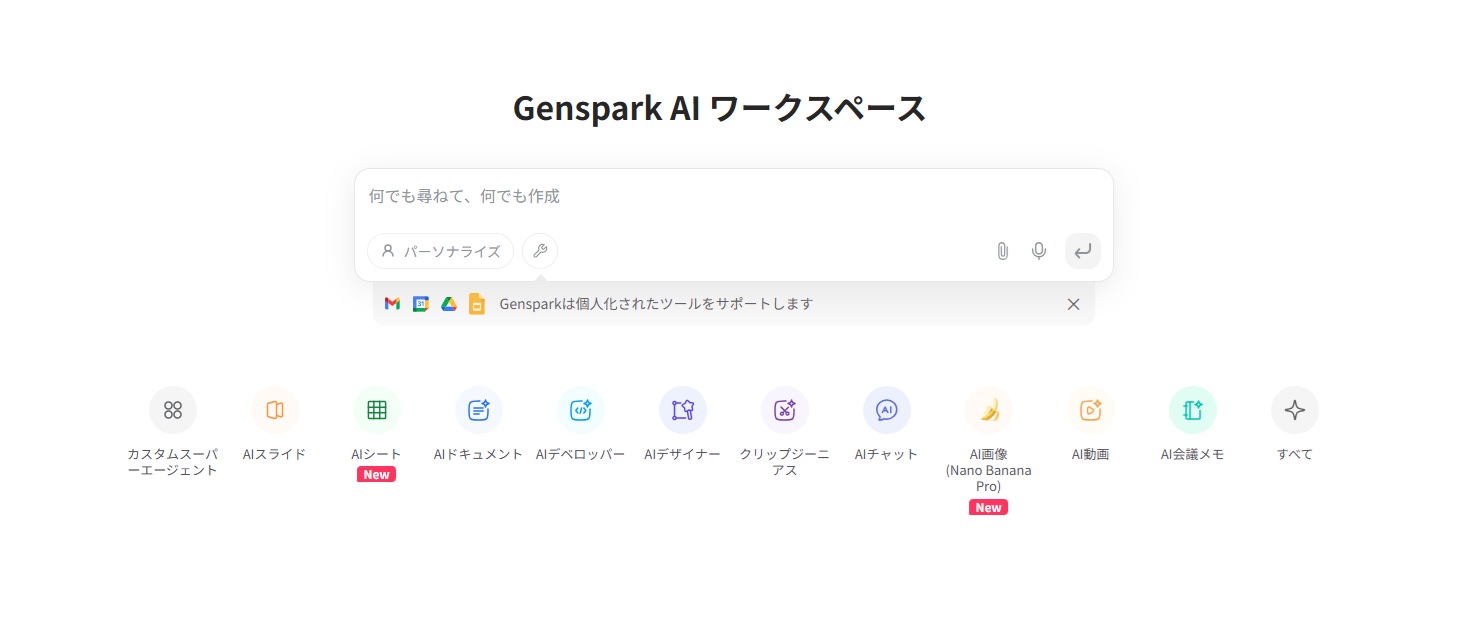Click the パーソナライズ button

tap(441, 251)
